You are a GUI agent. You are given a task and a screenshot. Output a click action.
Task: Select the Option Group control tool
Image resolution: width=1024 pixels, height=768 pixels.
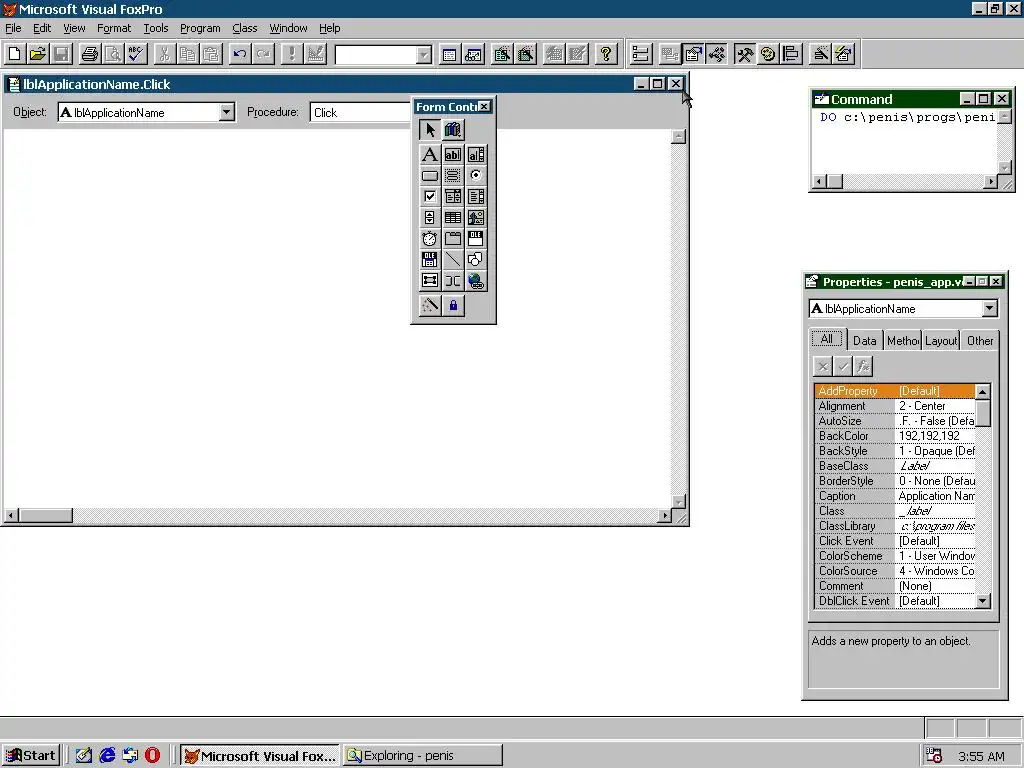476,176
